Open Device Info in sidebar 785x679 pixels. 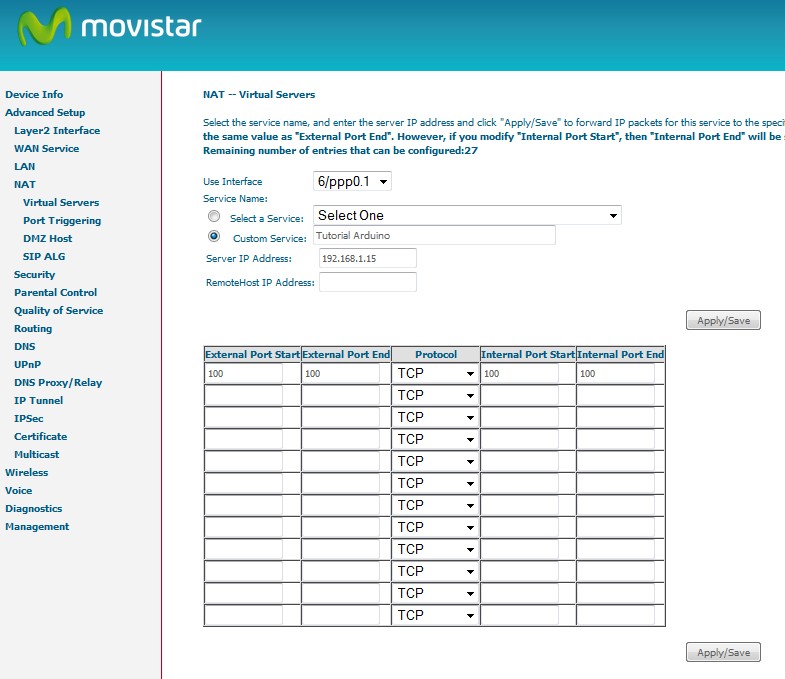(x=34, y=95)
